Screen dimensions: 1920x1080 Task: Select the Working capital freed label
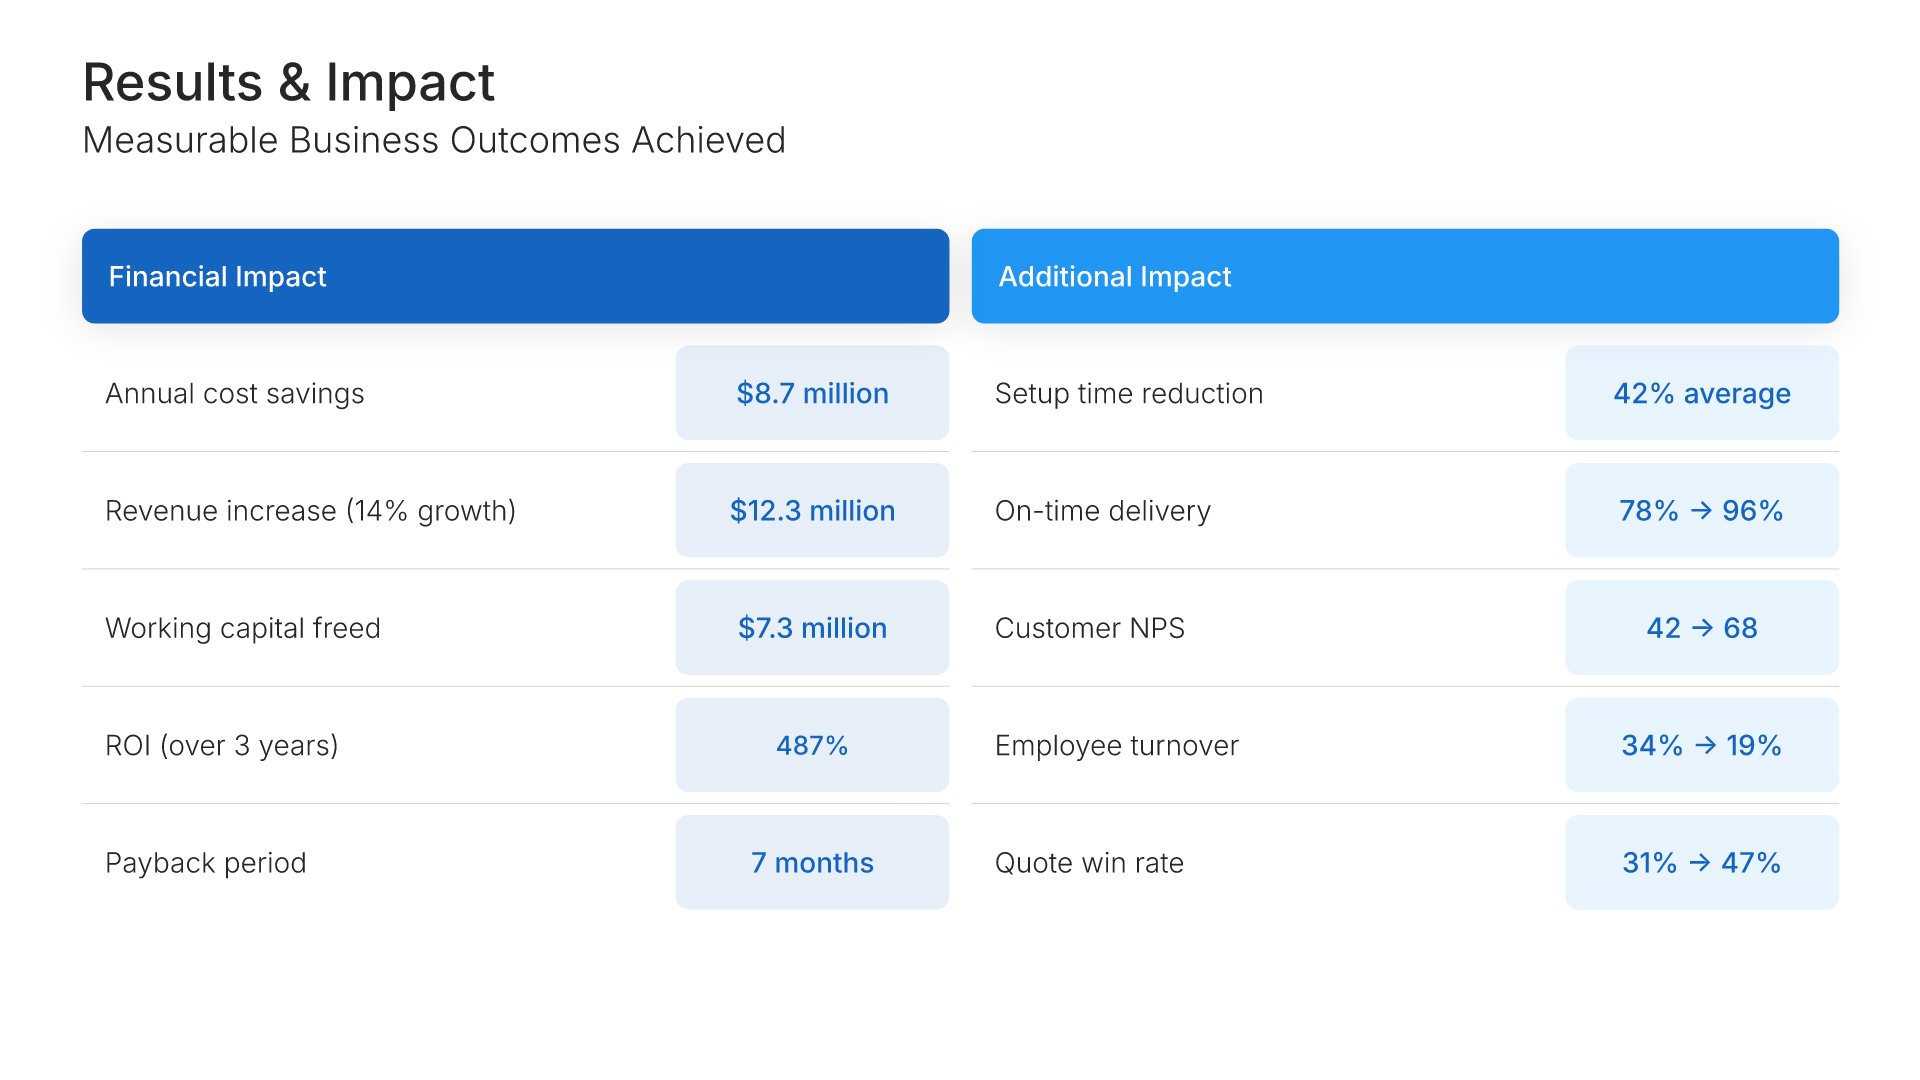(x=243, y=628)
